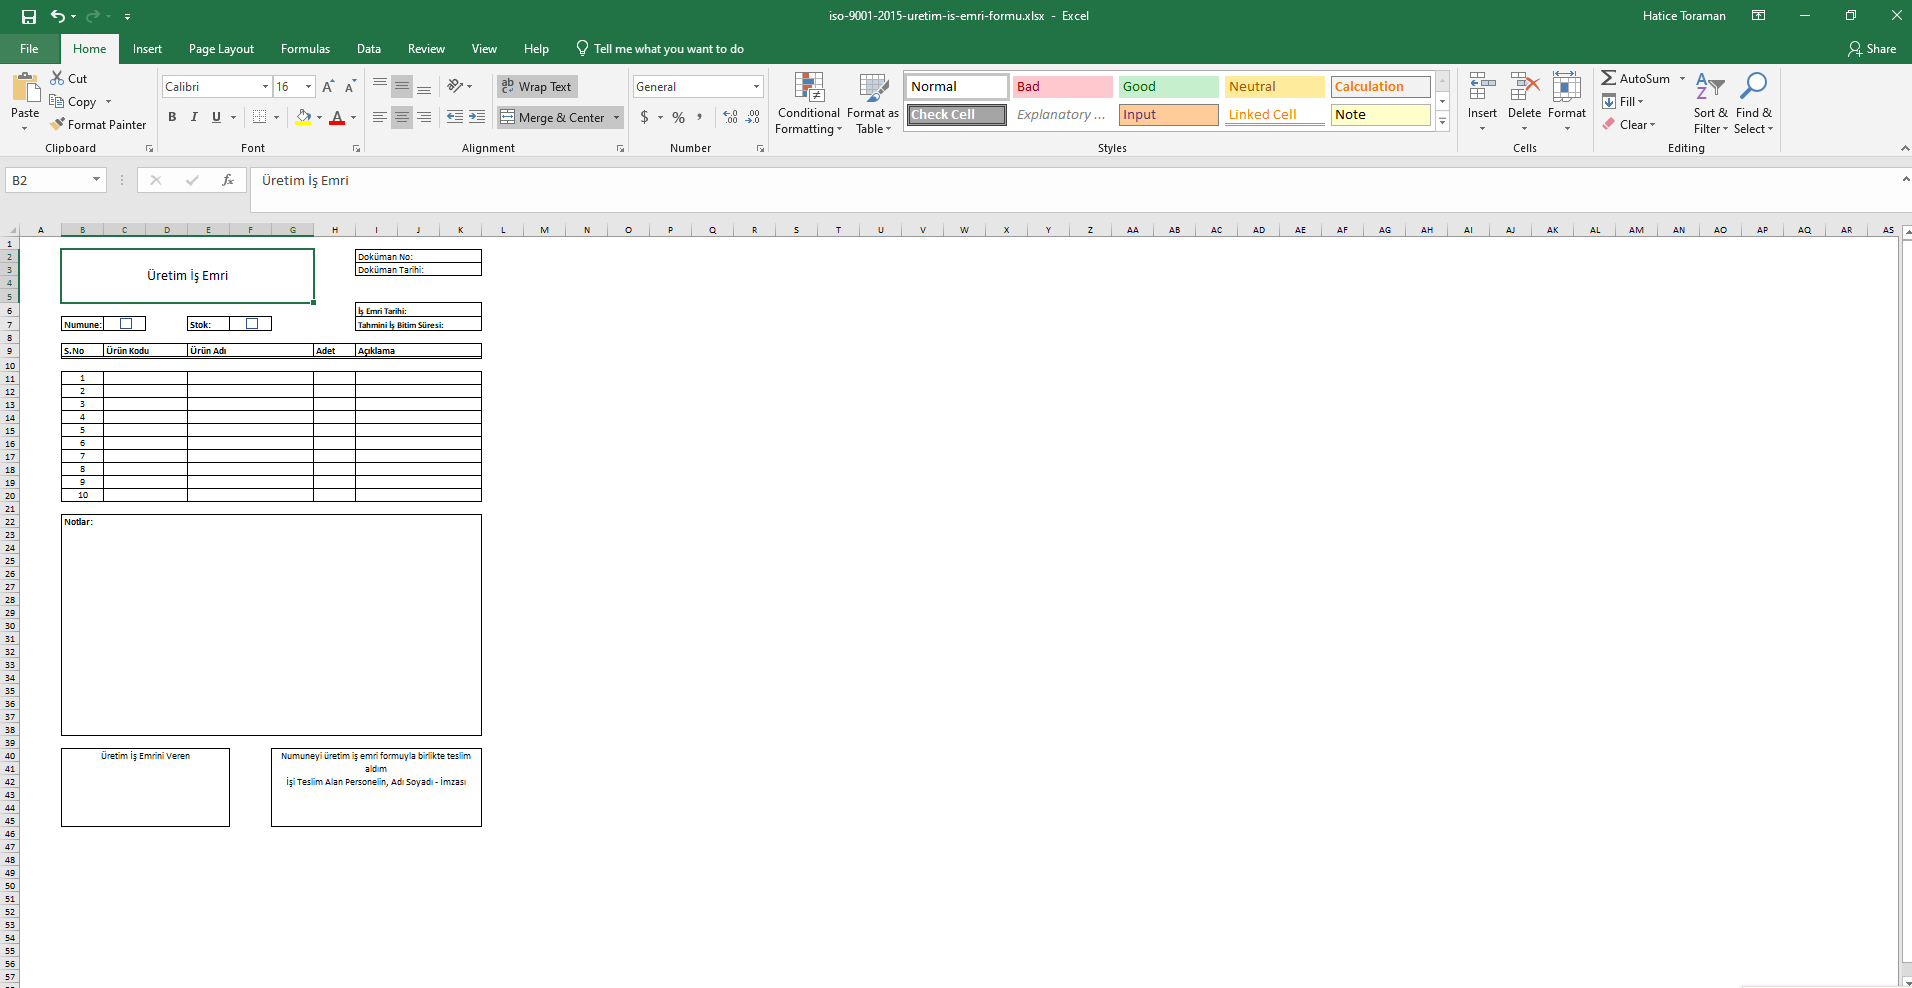Open the General number format dropdown
1912x988 pixels.
(756, 87)
